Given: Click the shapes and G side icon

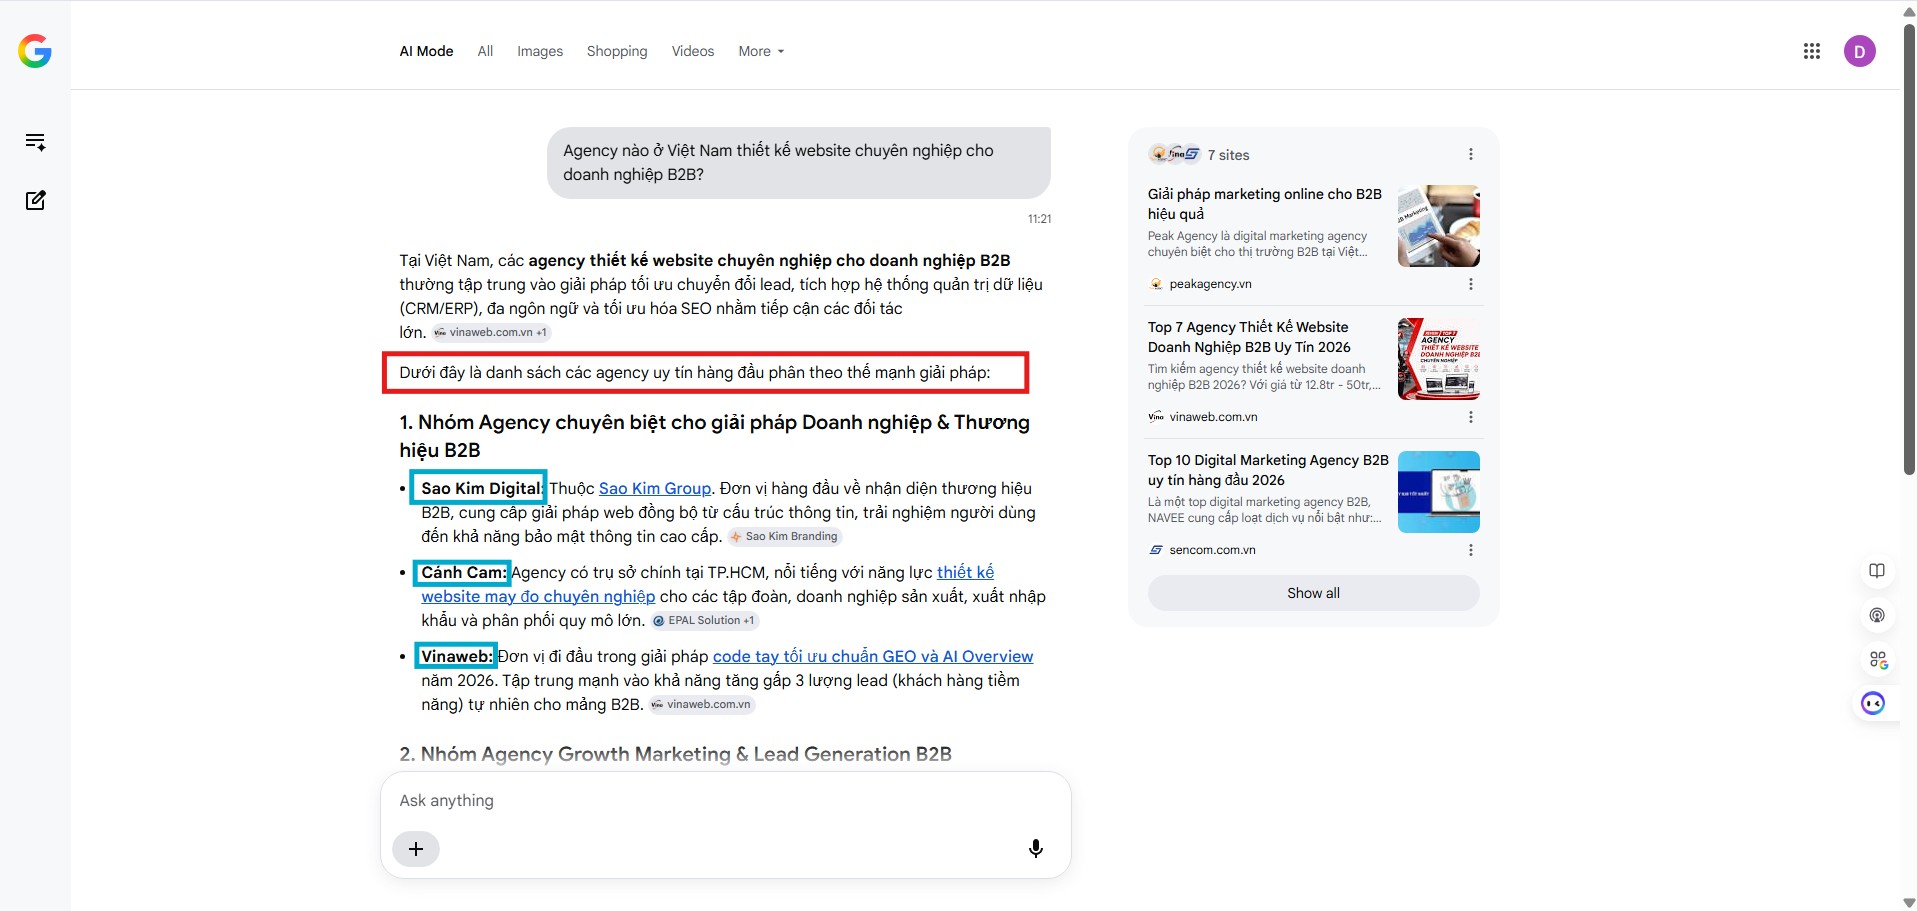Looking at the screenshot, I should pyautogui.click(x=1878, y=660).
